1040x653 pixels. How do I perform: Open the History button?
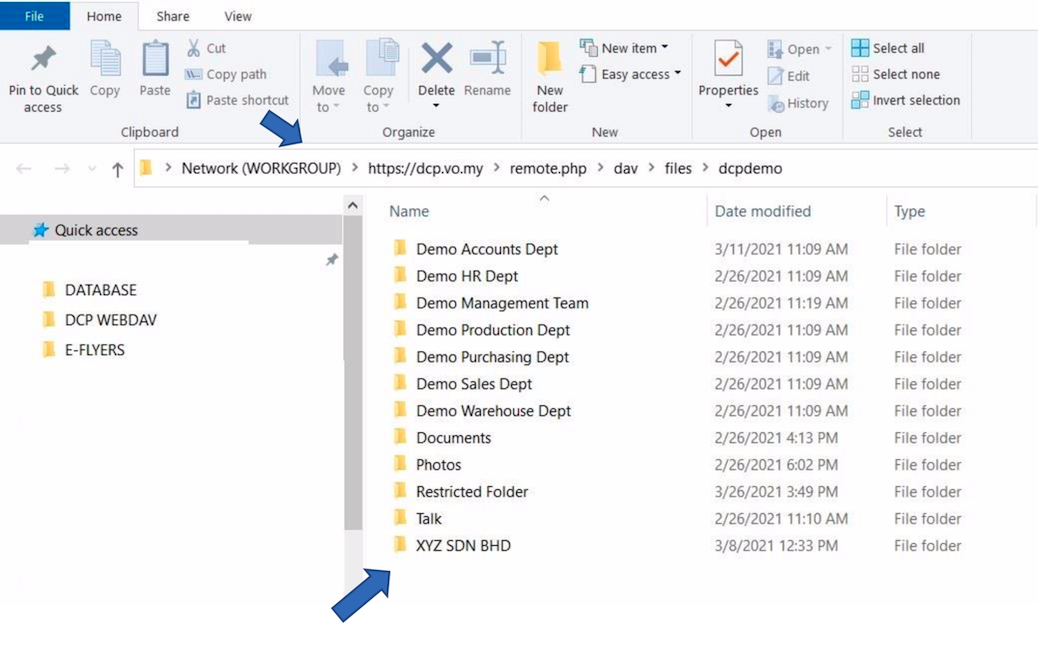[798, 103]
